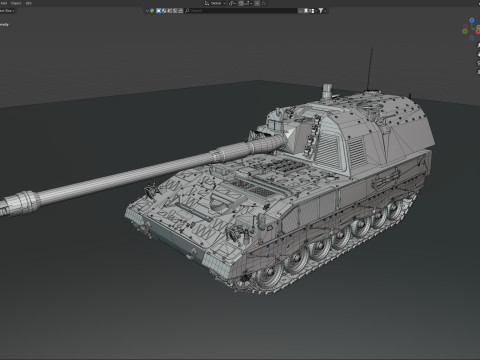Open the Global transform orientation dropdown
Image resolution: width=480 pixels, height=360 pixels.
point(215,3)
